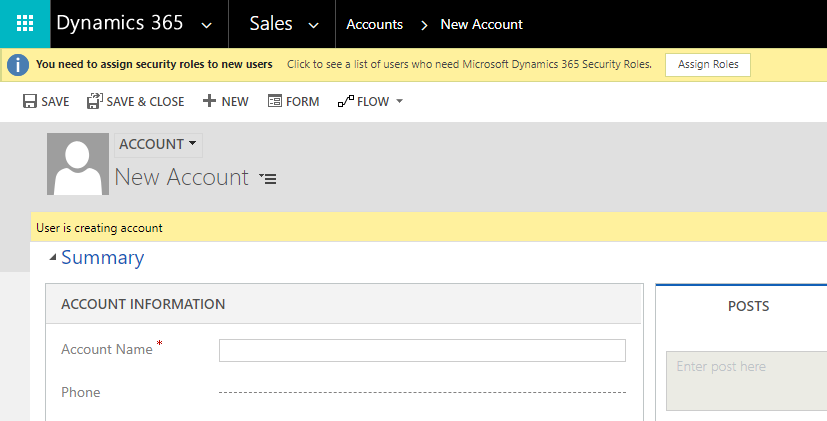Collapse the Summary section triangle
This screenshot has width=827, height=421.
tap(53, 257)
